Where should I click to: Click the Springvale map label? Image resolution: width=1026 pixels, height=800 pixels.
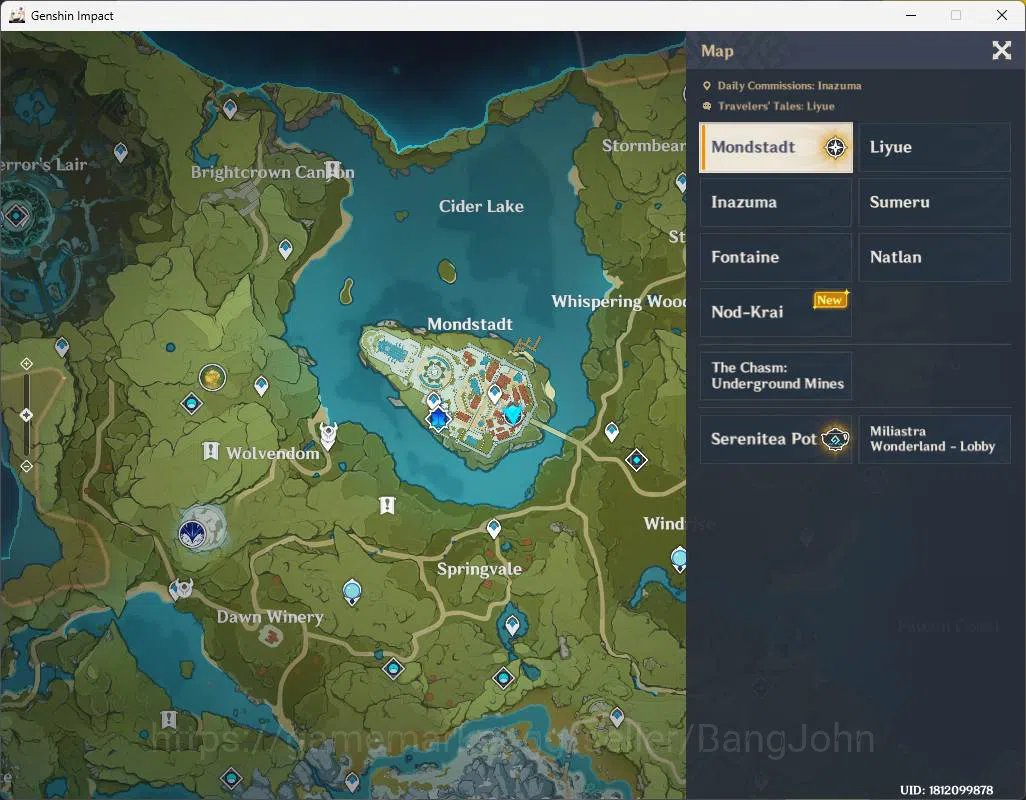click(479, 569)
